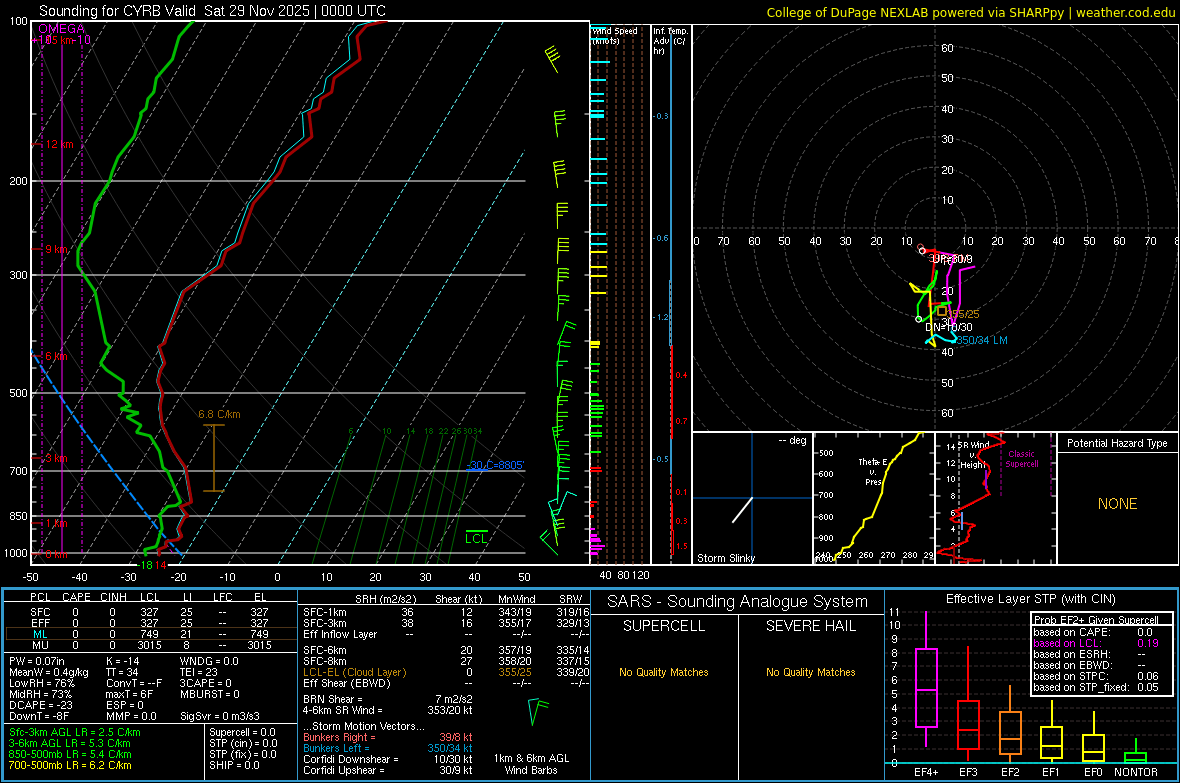Click the 'Effective Layer STP (with CIN)' title

1030,599
